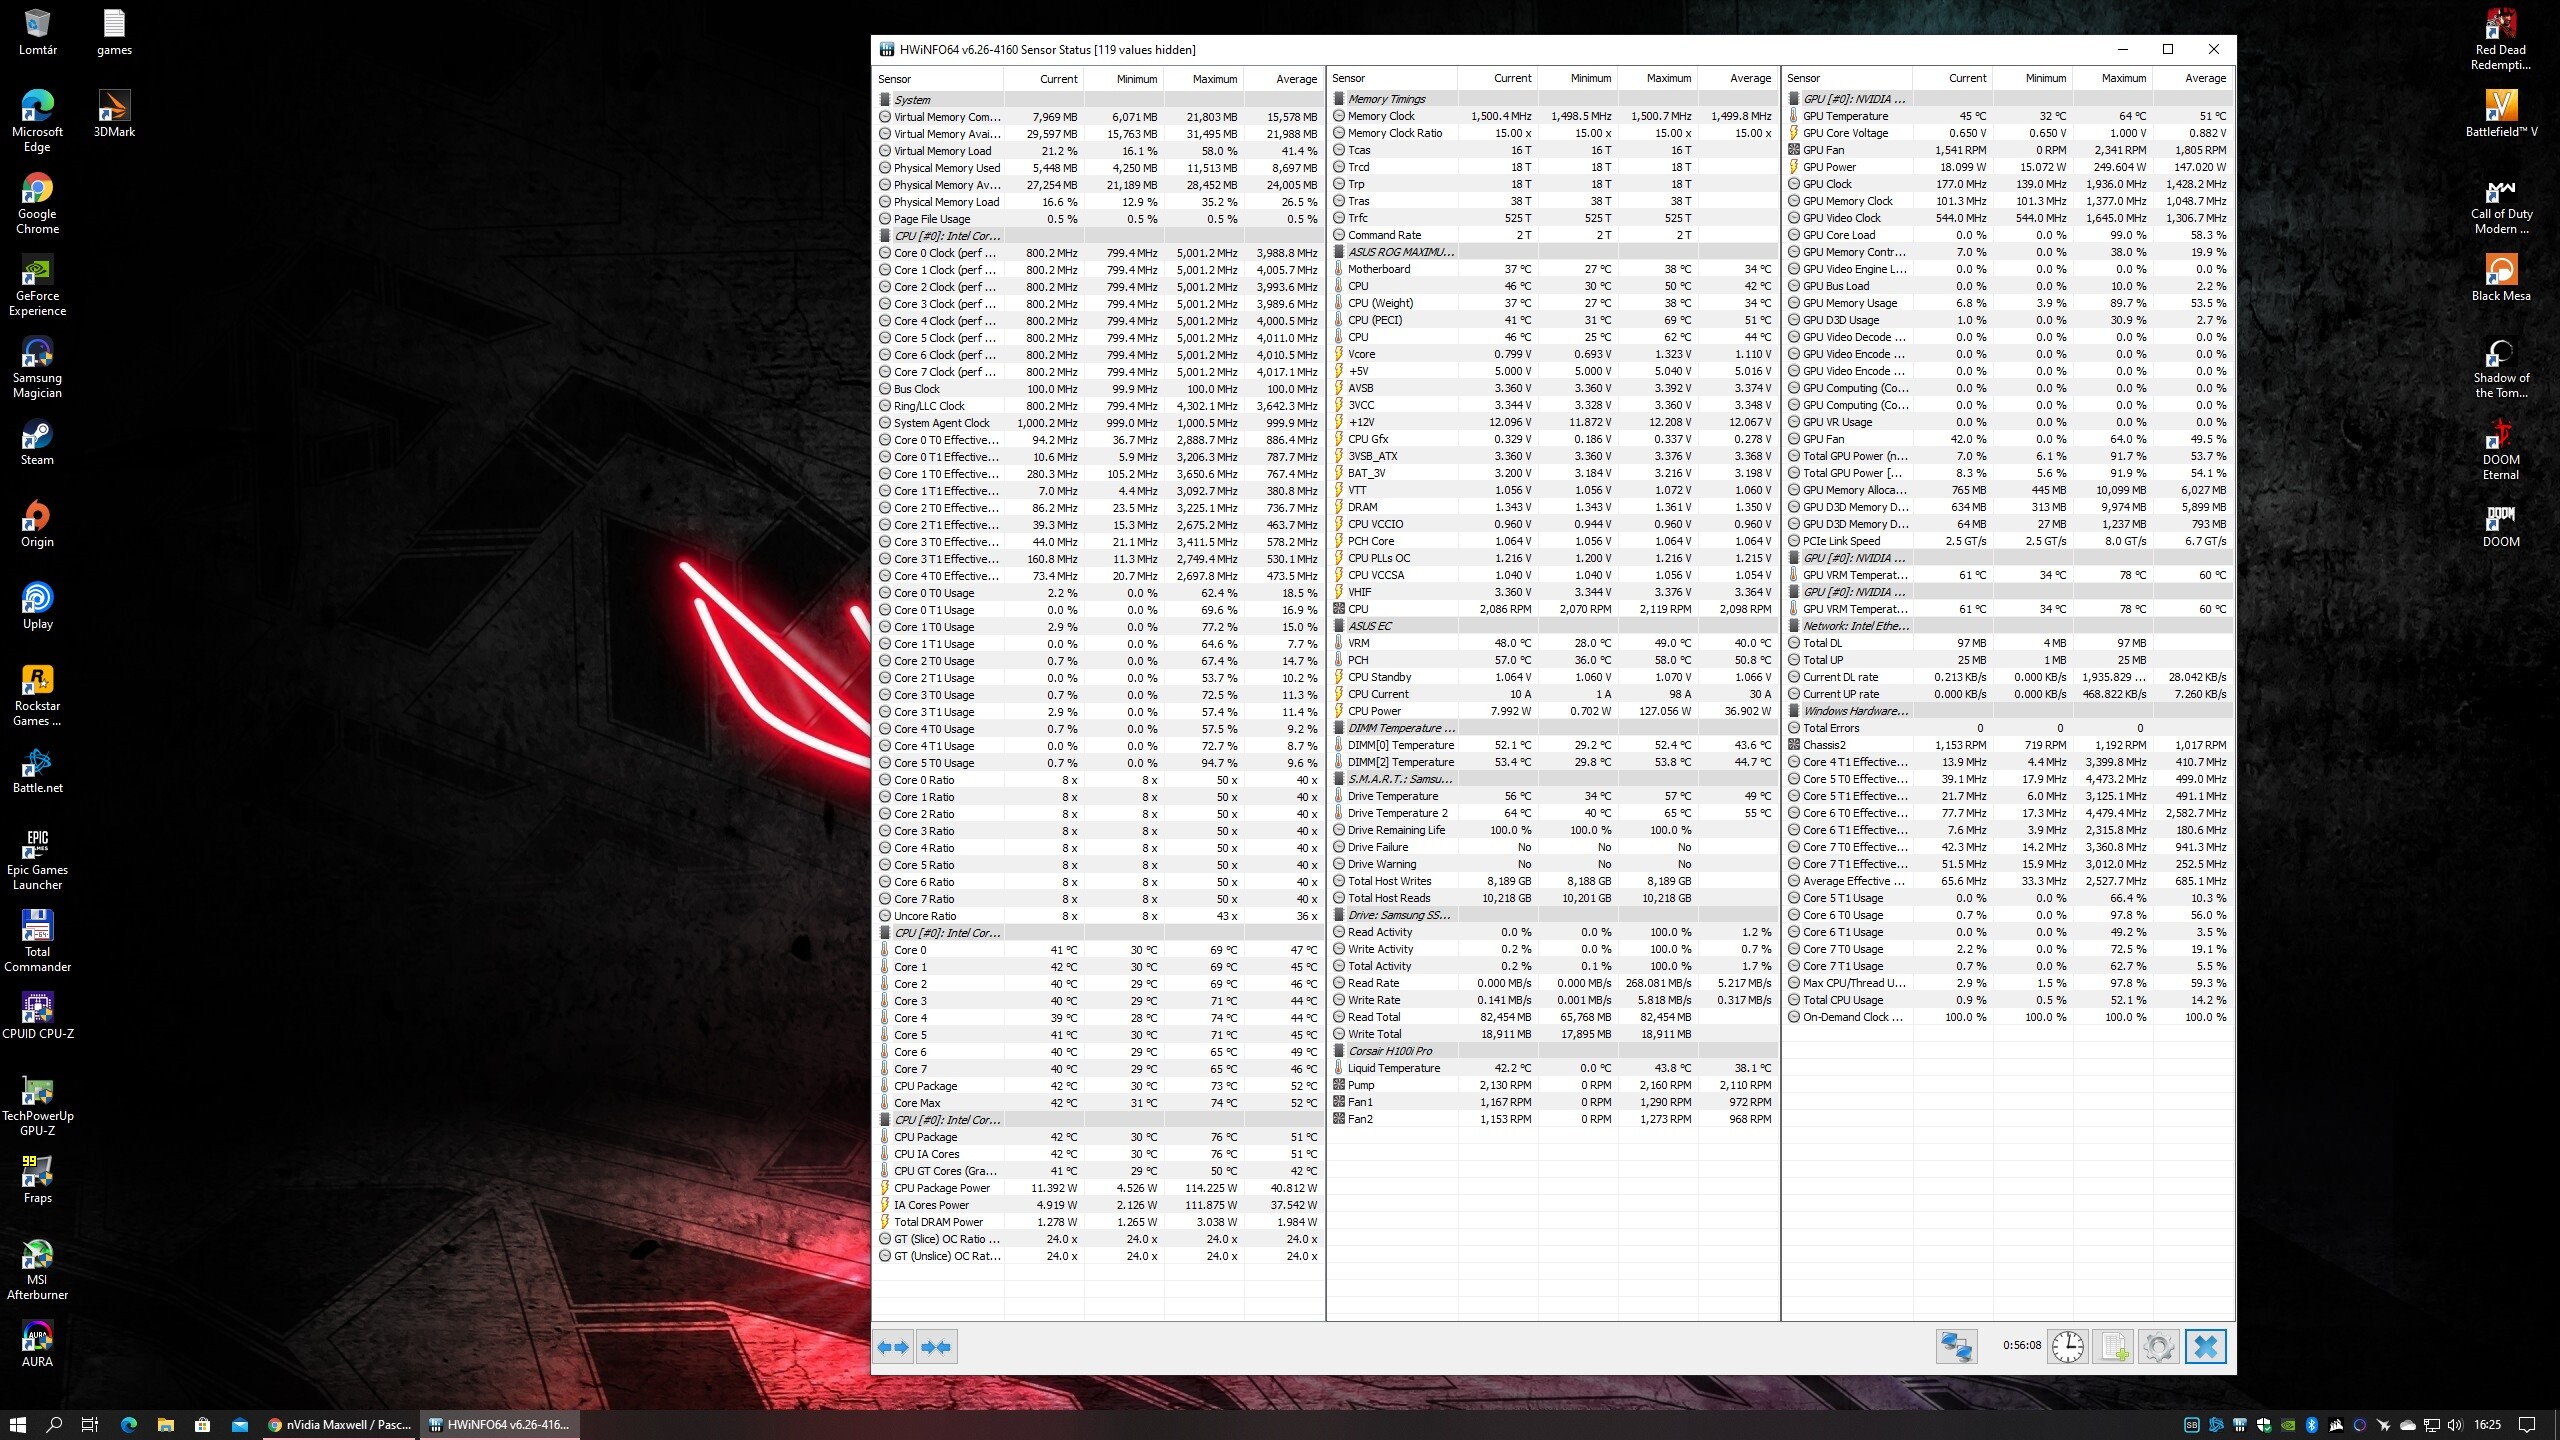
Task: Select the Battle.net desktop icon
Action: (37, 771)
